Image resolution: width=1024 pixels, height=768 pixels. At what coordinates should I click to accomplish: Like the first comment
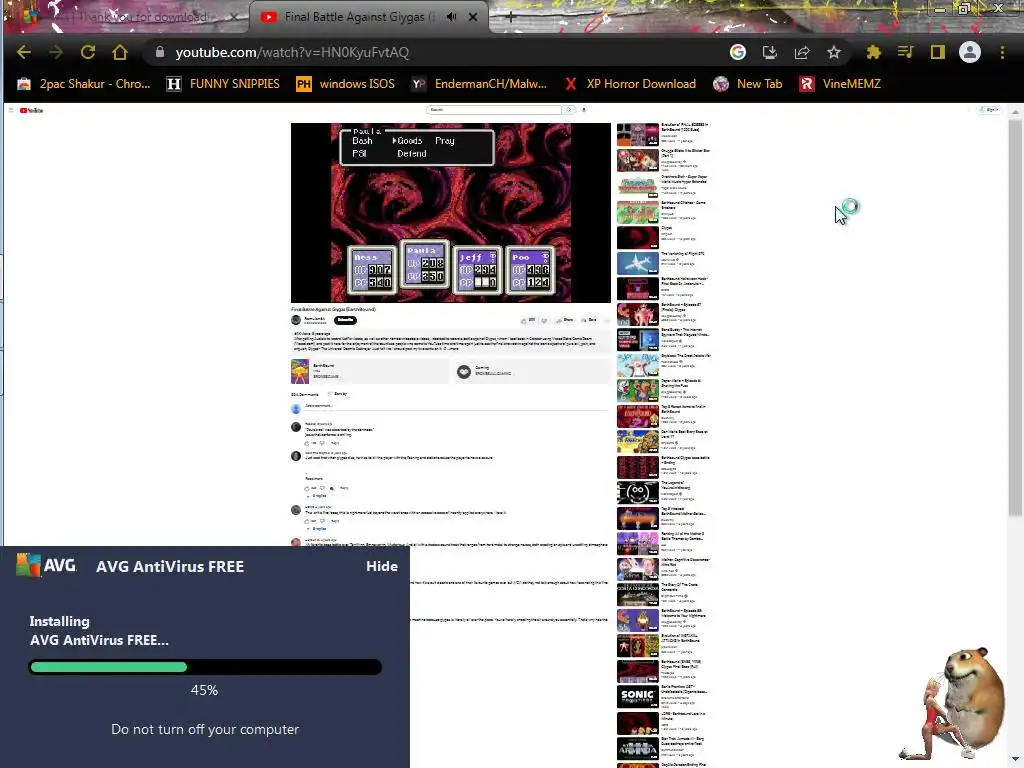coord(308,443)
